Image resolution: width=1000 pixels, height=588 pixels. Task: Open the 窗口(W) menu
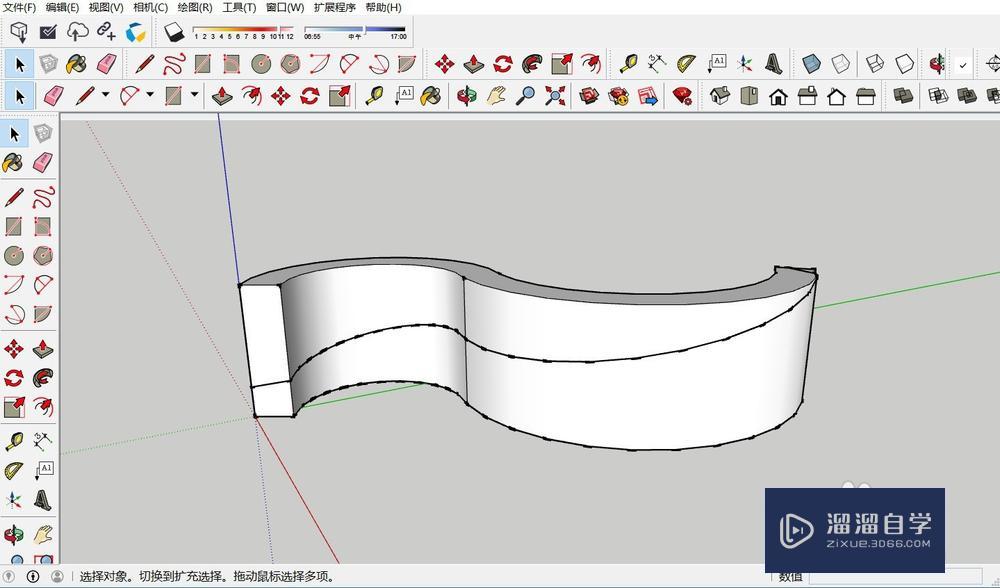pos(285,7)
